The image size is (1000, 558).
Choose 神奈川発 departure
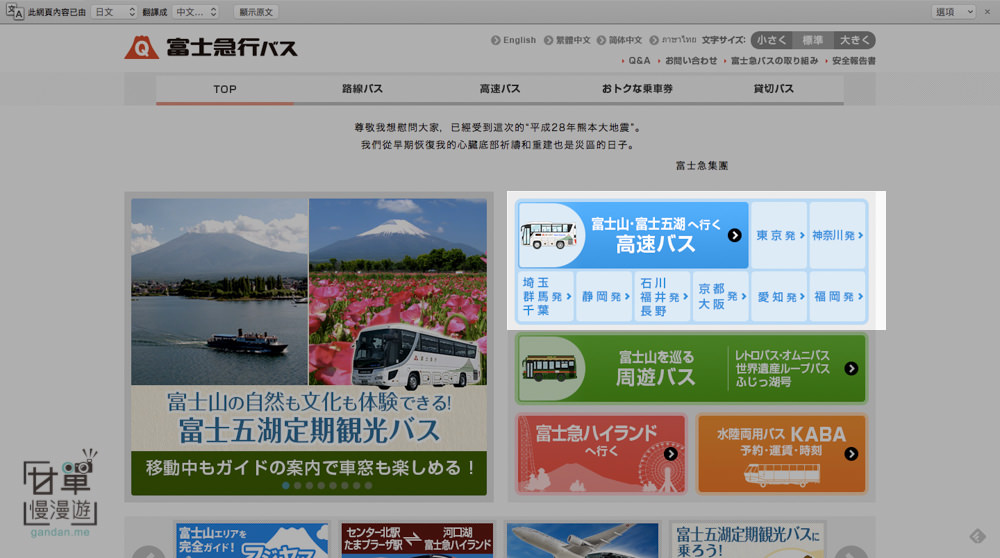837,235
